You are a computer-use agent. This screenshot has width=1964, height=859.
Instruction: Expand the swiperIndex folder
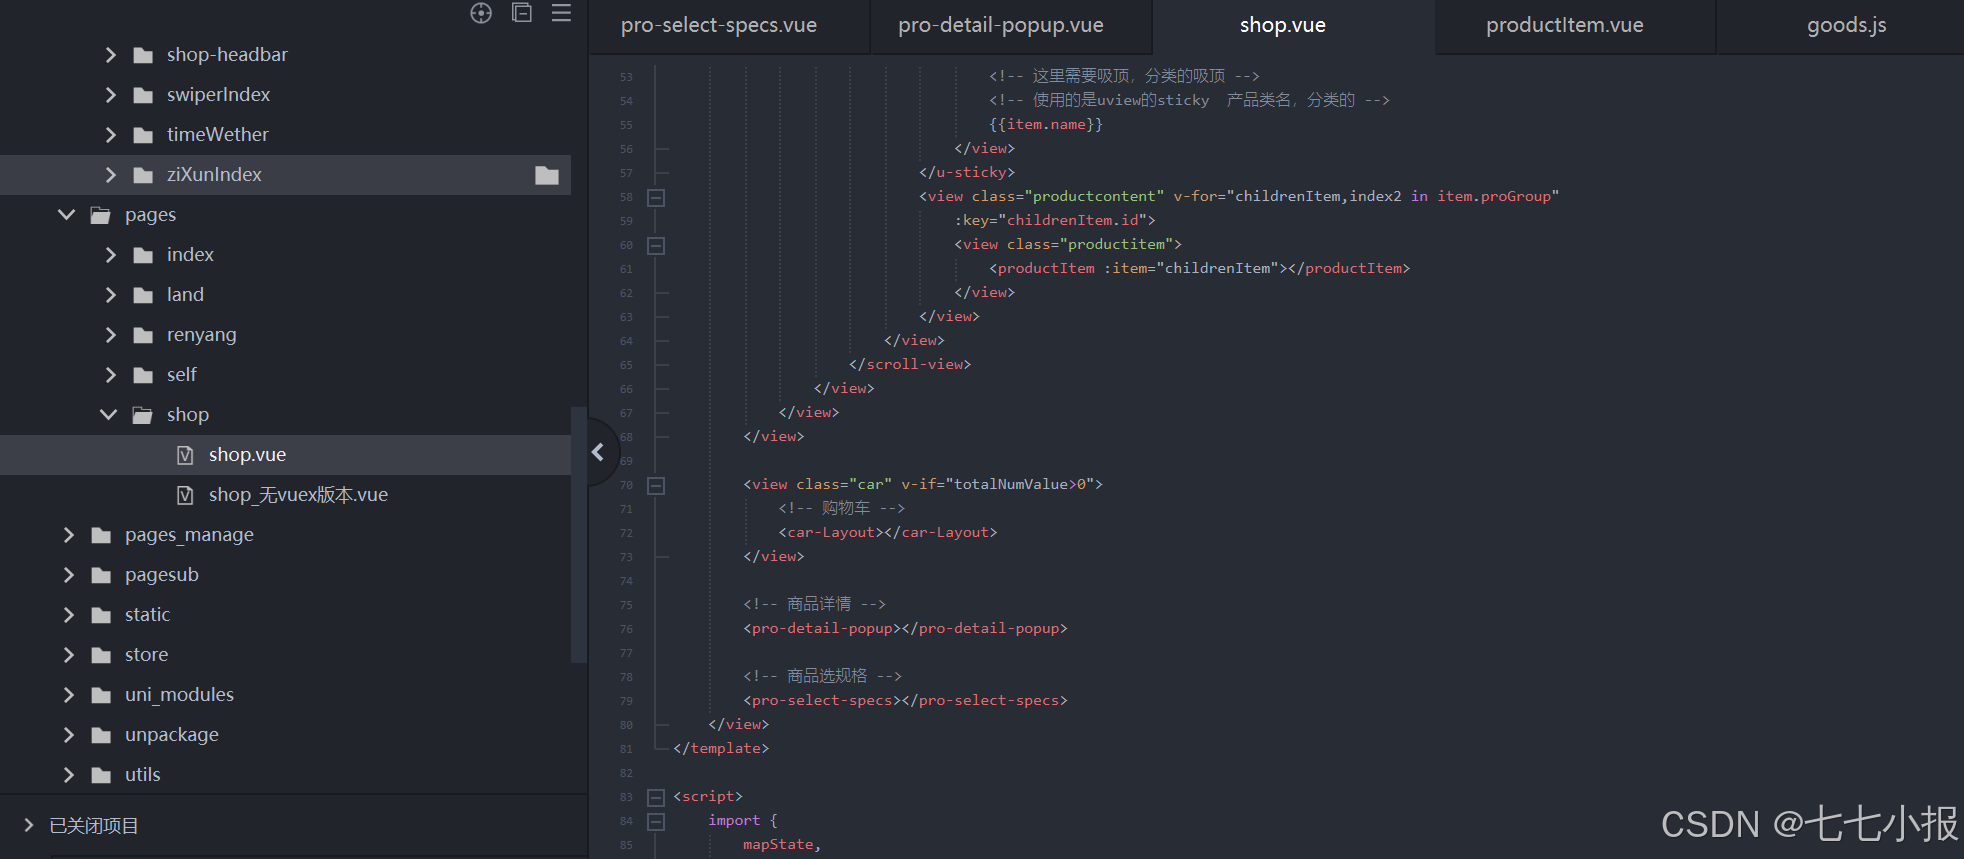tap(110, 95)
